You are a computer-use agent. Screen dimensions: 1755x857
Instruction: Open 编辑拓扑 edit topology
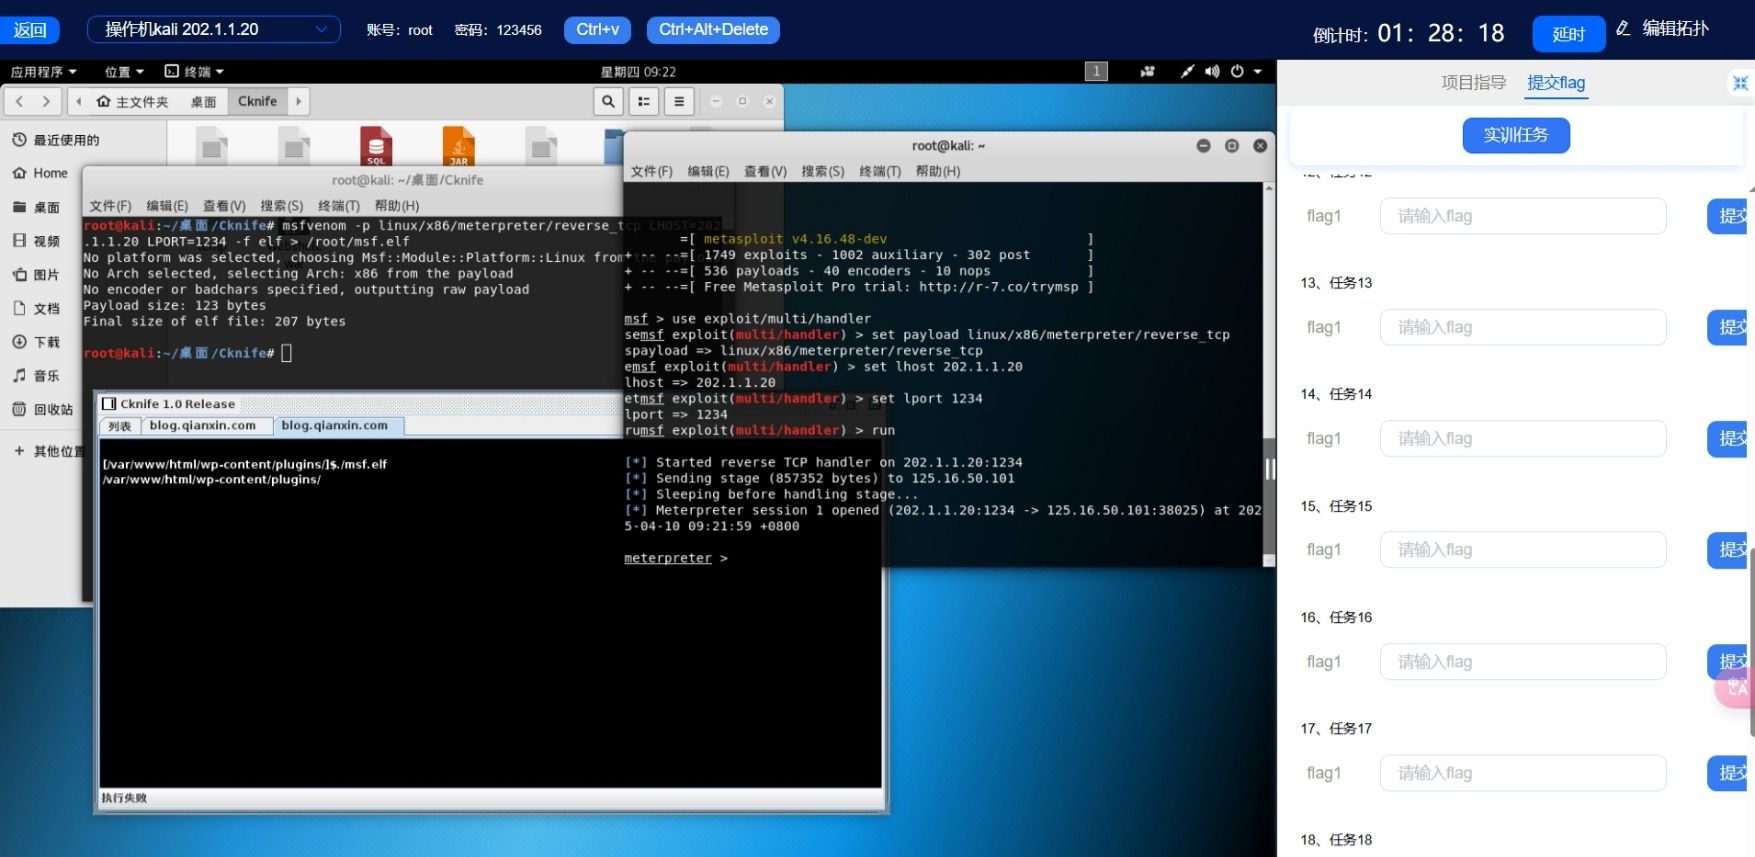point(1663,29)
